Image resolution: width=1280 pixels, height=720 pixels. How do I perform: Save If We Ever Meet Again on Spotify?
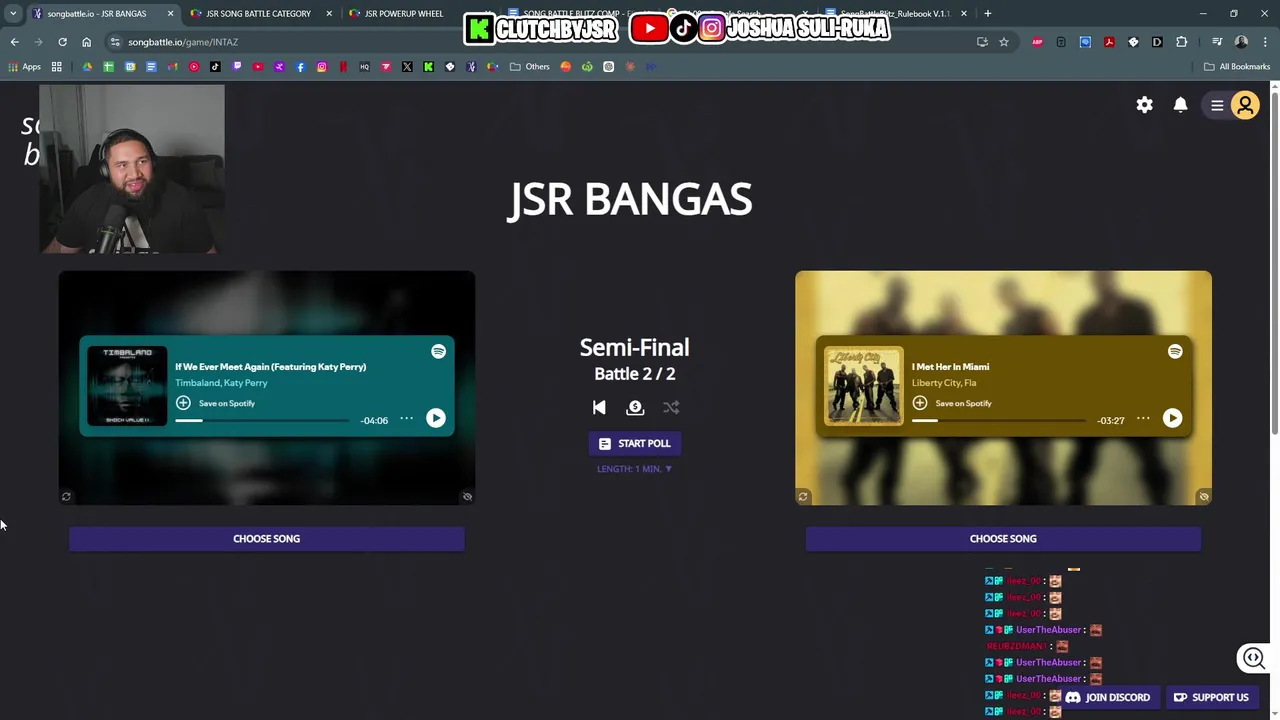pos(215,403)
